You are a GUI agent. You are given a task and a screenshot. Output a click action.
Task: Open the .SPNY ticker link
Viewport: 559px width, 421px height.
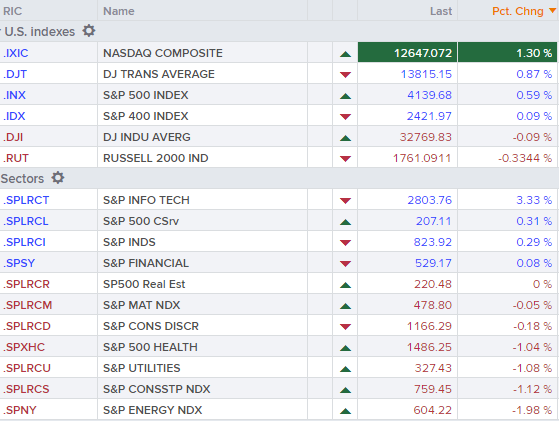tap(20, 411)
